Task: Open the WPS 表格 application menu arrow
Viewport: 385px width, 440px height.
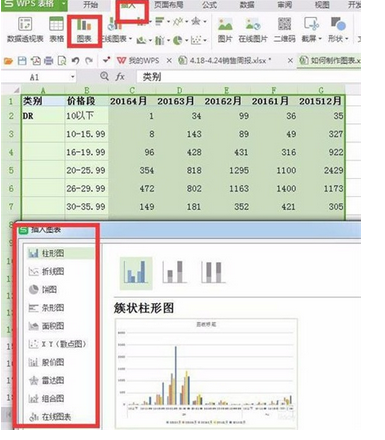Action: coord(63,4)
